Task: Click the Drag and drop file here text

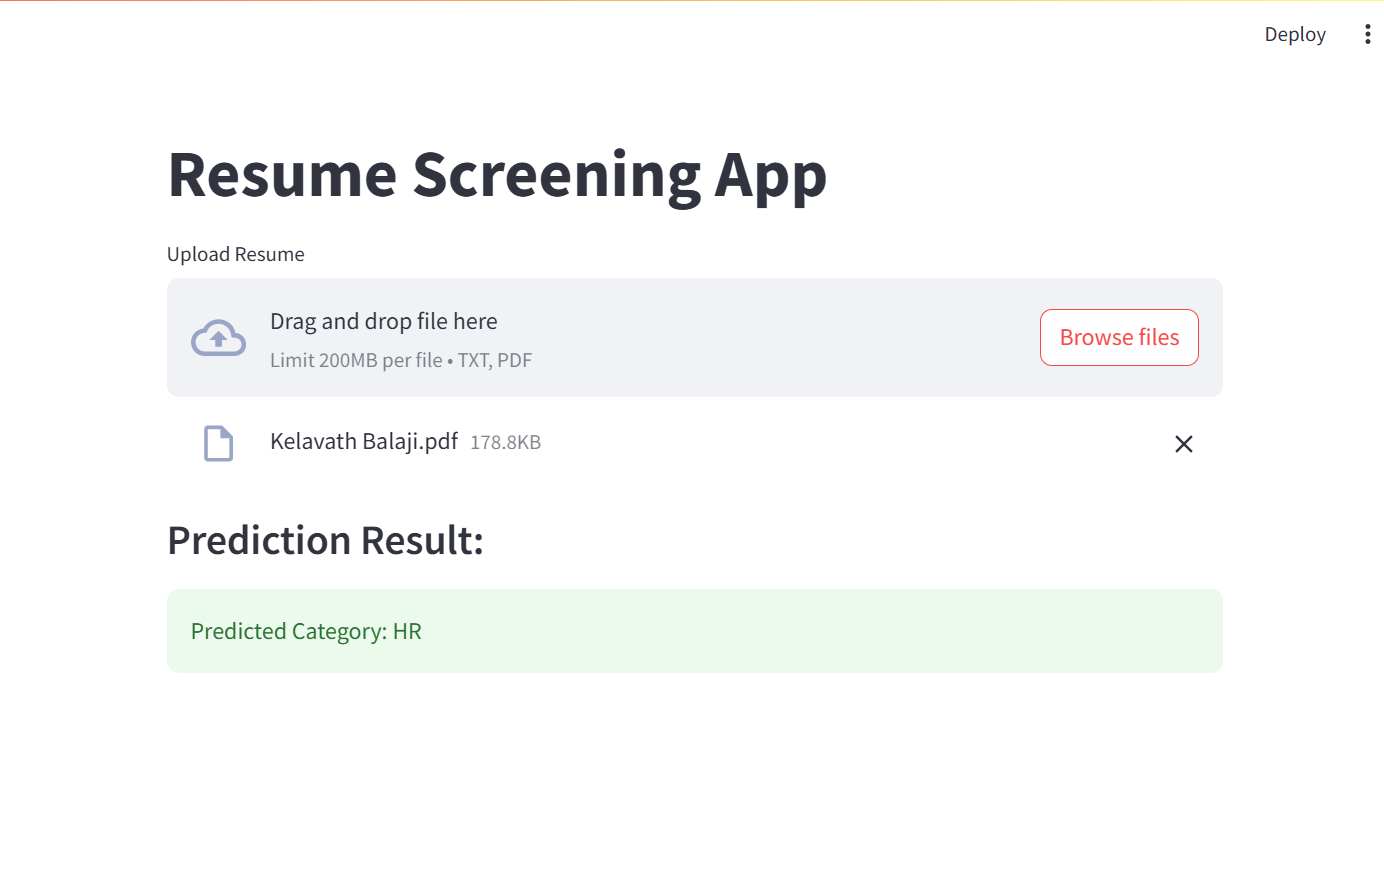Action: tap(384, 321)
